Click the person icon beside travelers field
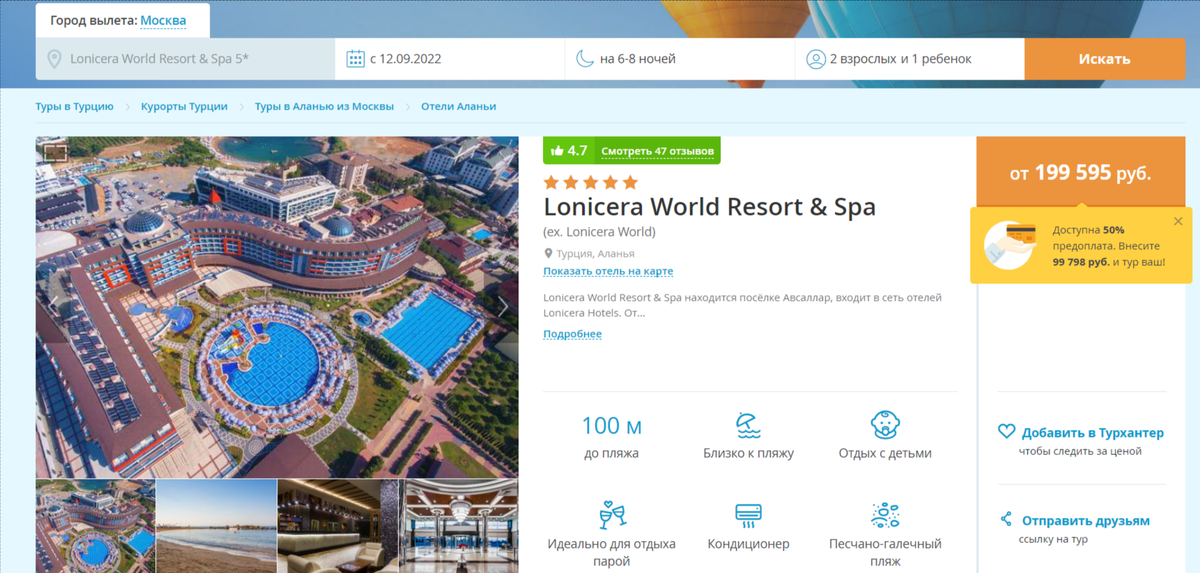This screenshot has width=1200, height=573. [816, 59]
